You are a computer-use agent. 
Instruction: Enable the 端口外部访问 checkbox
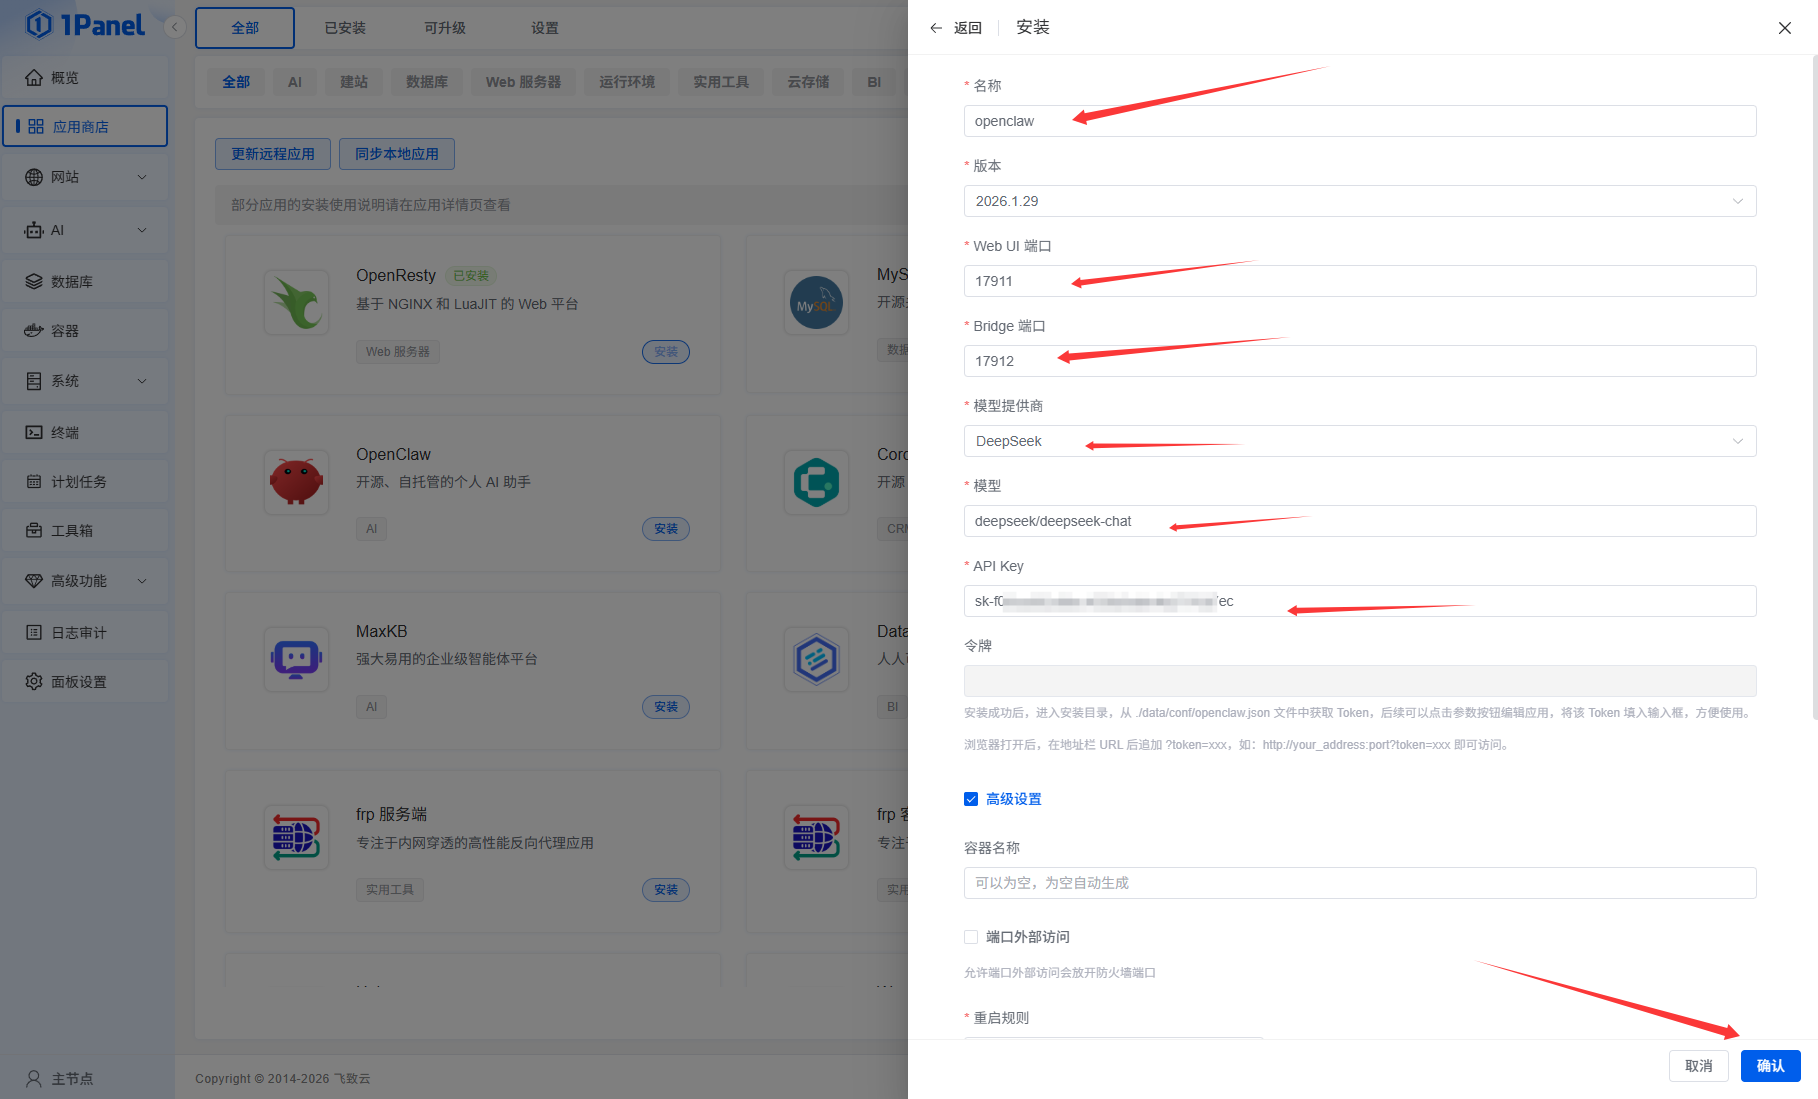(x=971, y=937)
